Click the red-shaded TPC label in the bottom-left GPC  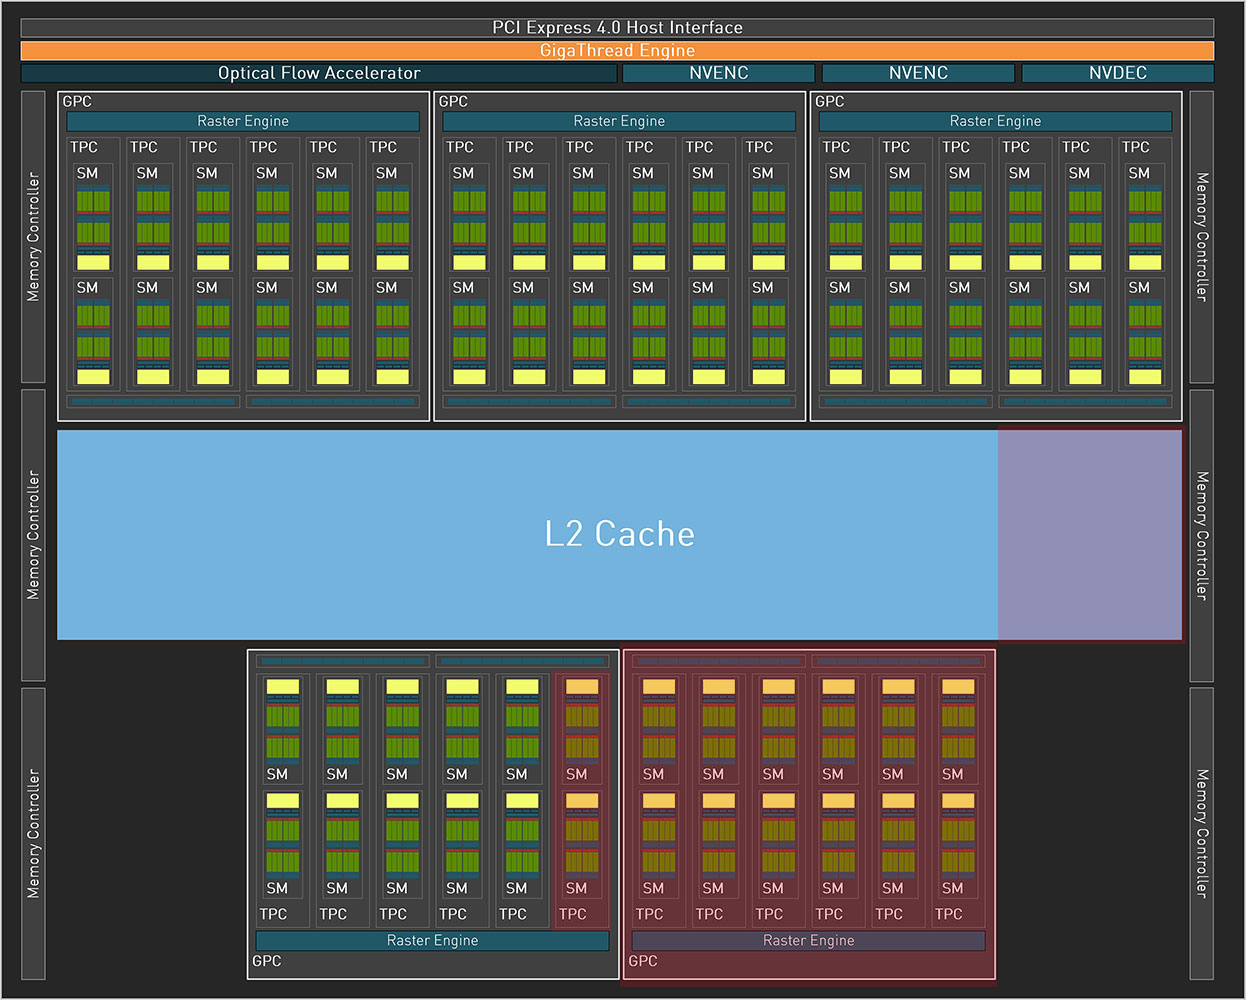573,914
